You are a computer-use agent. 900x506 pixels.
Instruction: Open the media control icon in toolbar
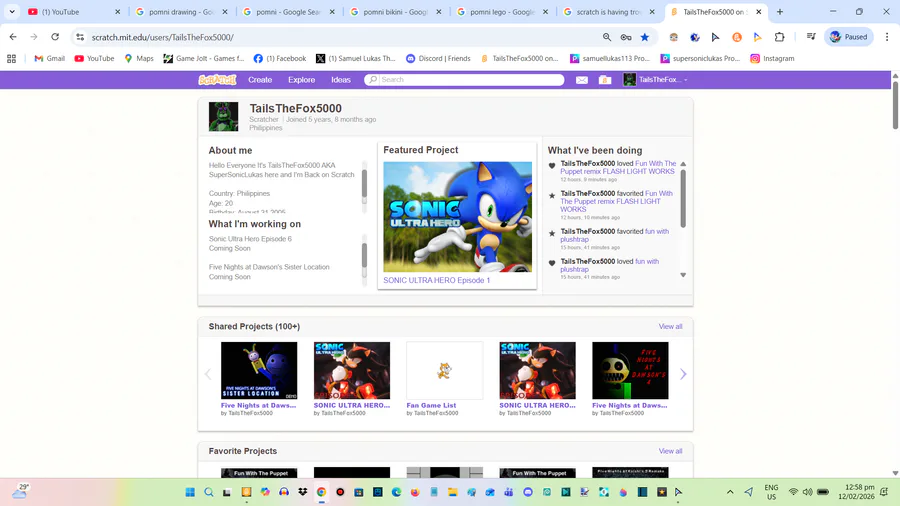tap(811, 37)
